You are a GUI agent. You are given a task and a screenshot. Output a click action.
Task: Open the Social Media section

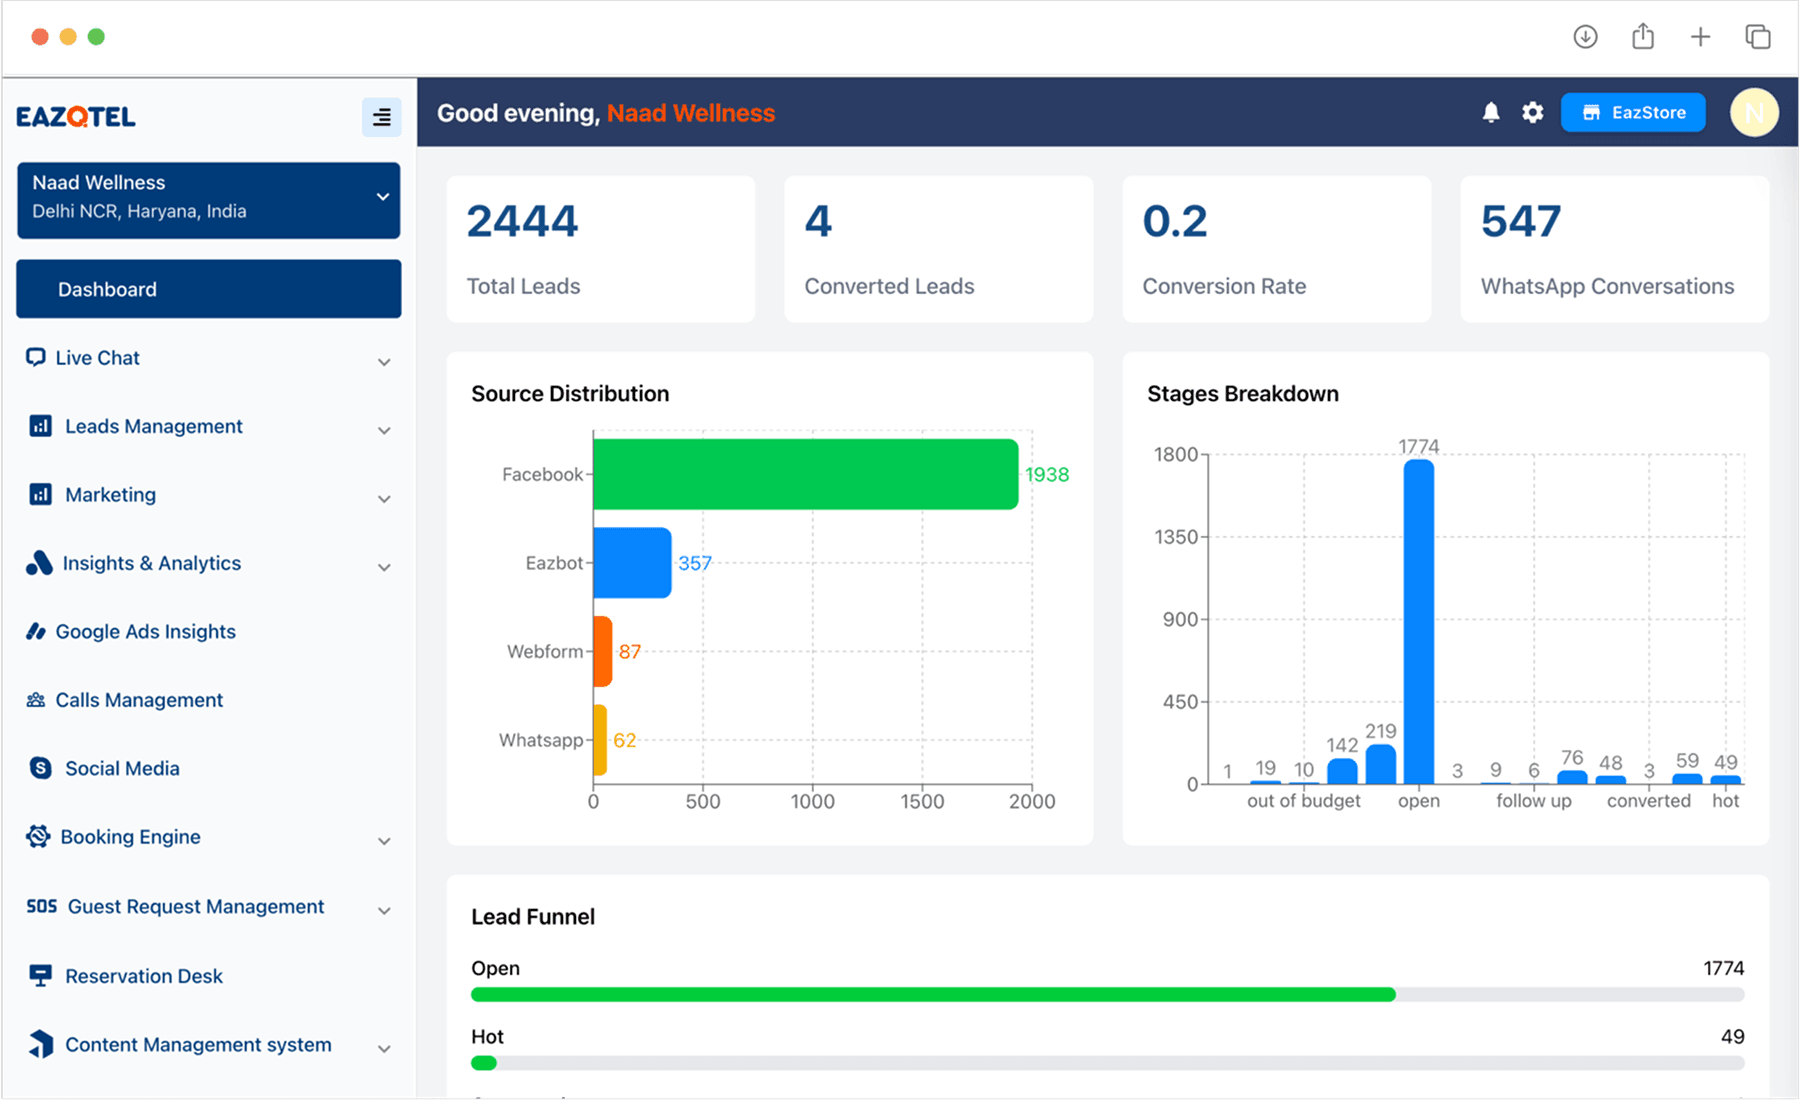coord(122,769)
